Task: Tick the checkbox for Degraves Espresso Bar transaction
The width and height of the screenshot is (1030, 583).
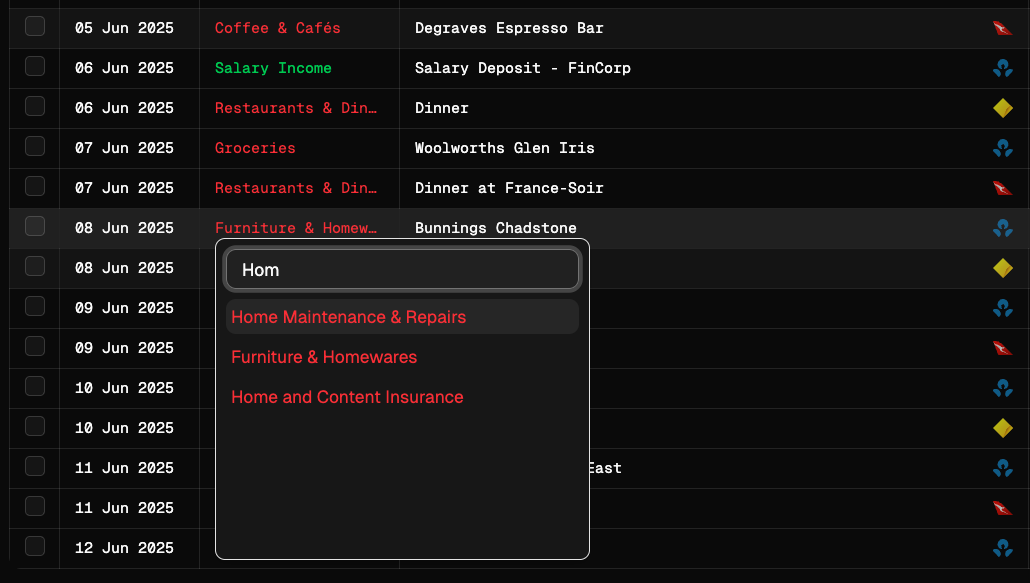Action: (x=35, y=27)
